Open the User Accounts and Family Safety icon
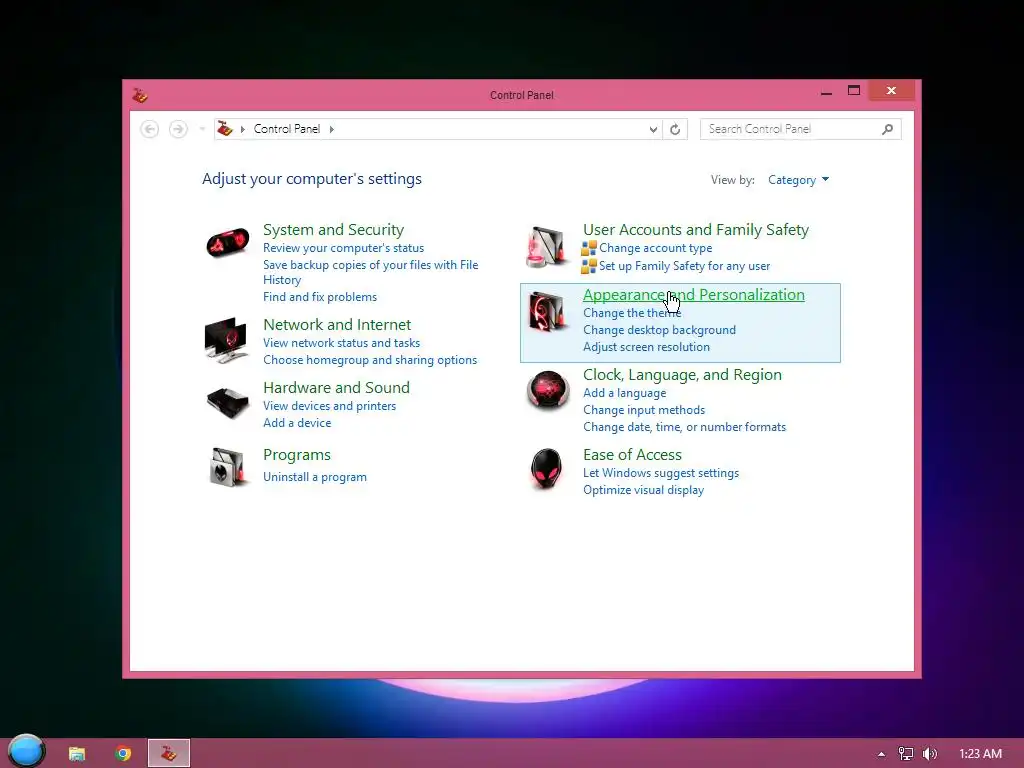1024x768 pixels. 547,247
